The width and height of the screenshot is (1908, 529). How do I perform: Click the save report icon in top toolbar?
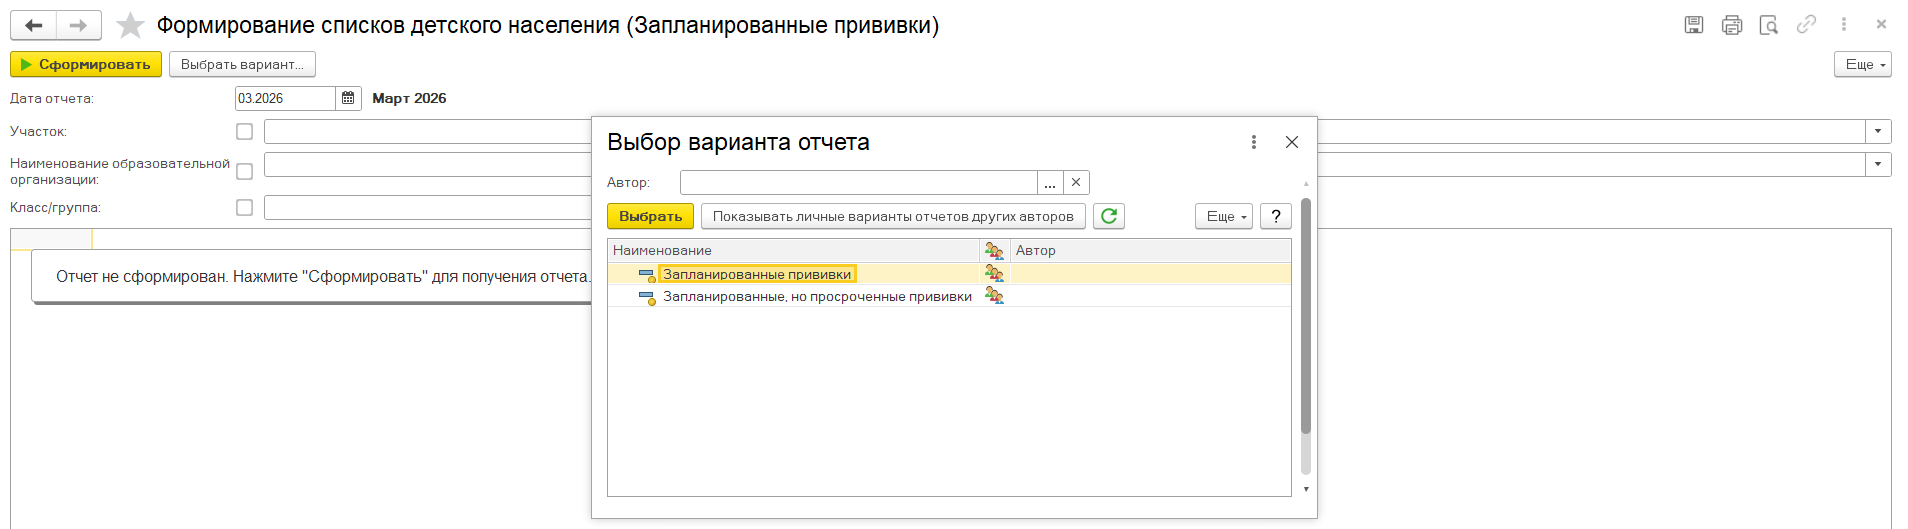tap(1693, 25)
